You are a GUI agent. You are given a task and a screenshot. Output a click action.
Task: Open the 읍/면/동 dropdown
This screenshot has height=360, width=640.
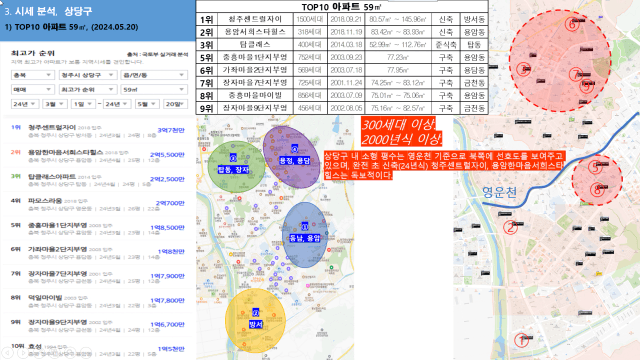click(x=154, y=75)
